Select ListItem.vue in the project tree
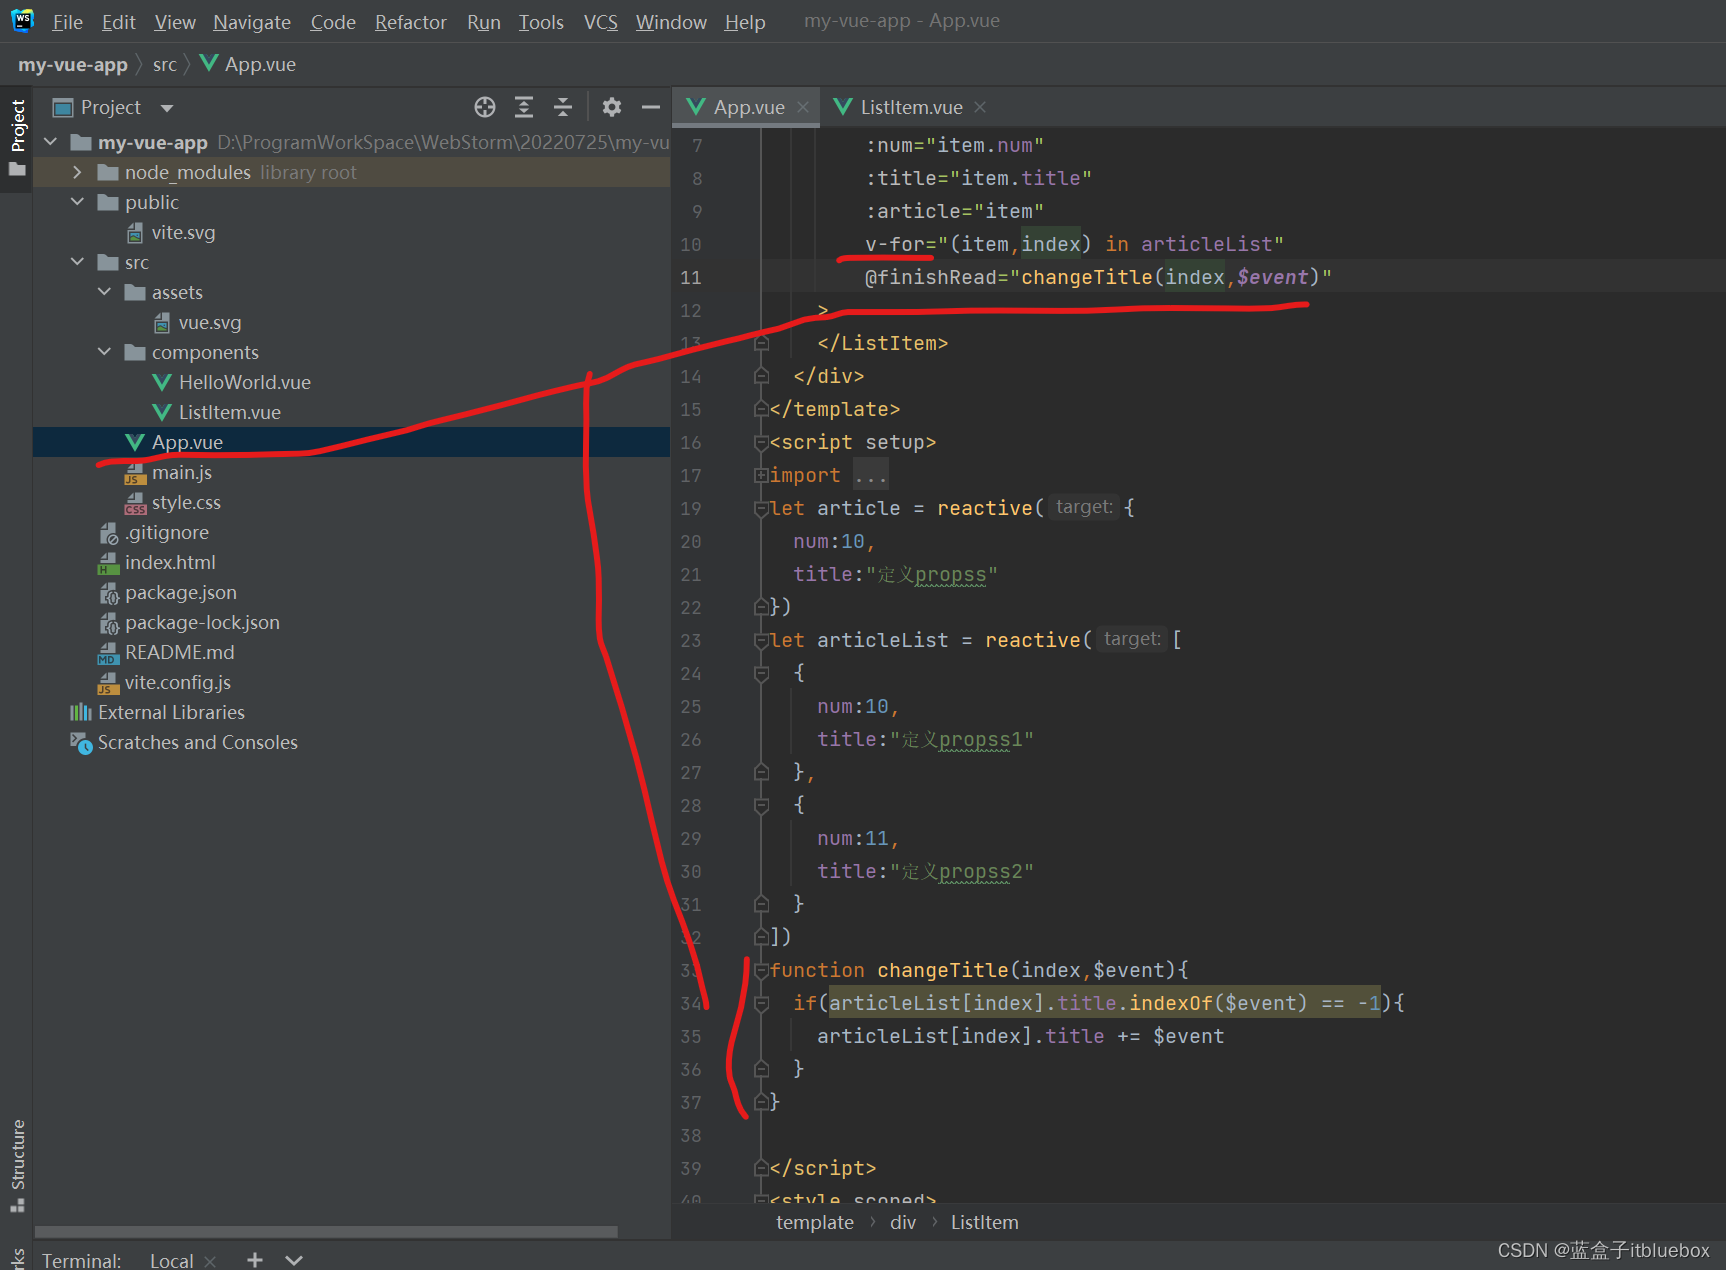 click(x=230, y=412)
